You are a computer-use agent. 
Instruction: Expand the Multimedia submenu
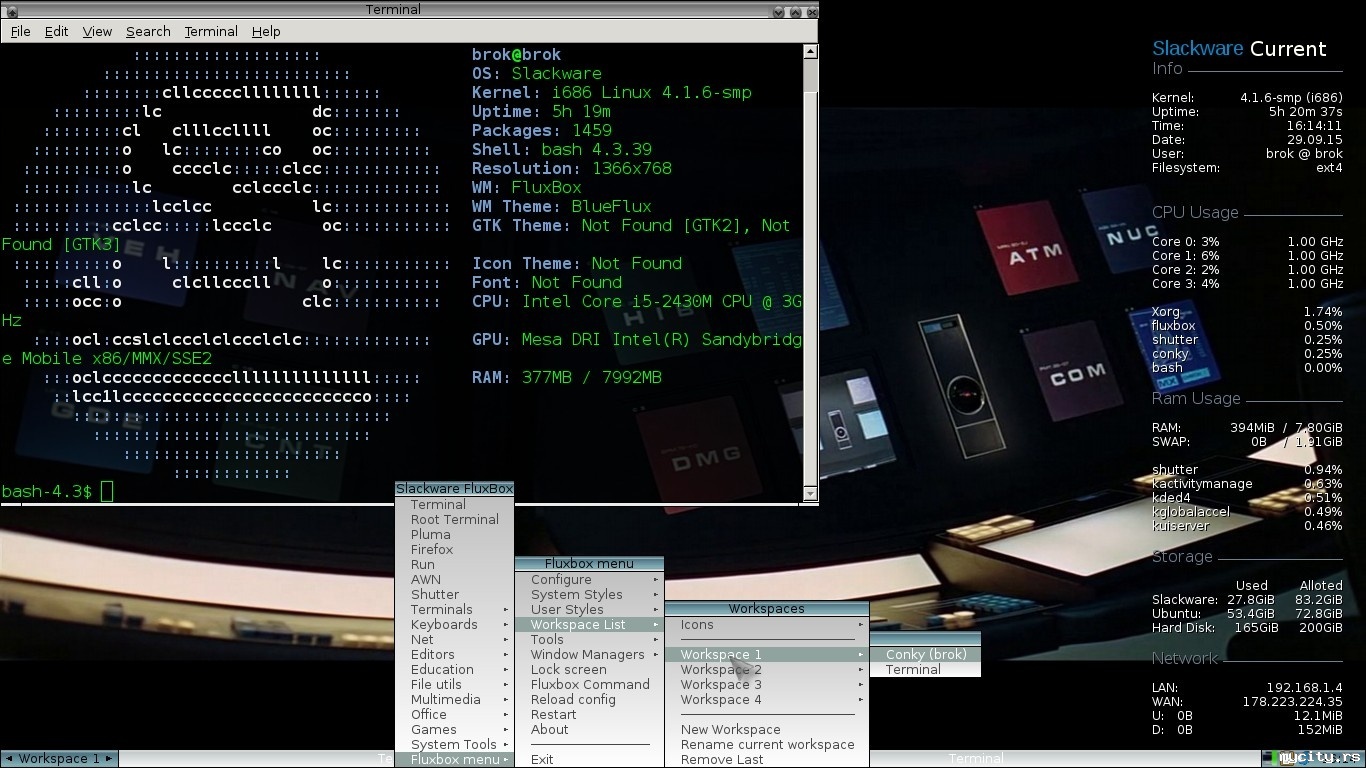pos(454,700)
